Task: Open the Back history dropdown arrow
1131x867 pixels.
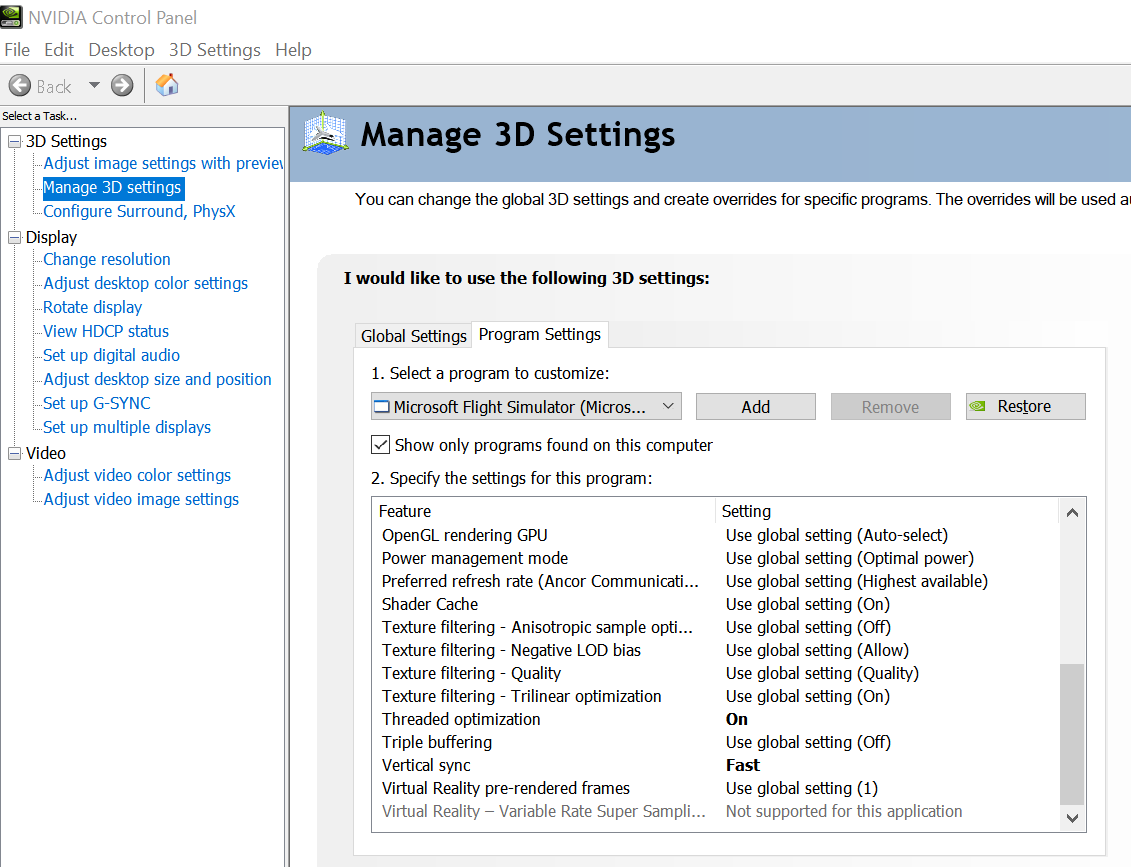Action: click(x=94, y=86)
